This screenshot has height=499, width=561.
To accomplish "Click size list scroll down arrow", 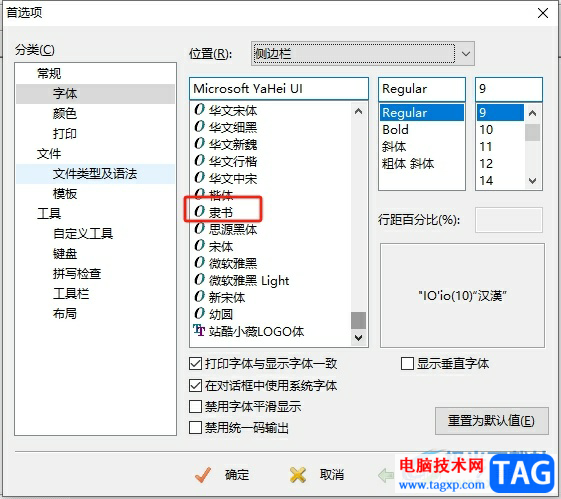I will 532,181.
